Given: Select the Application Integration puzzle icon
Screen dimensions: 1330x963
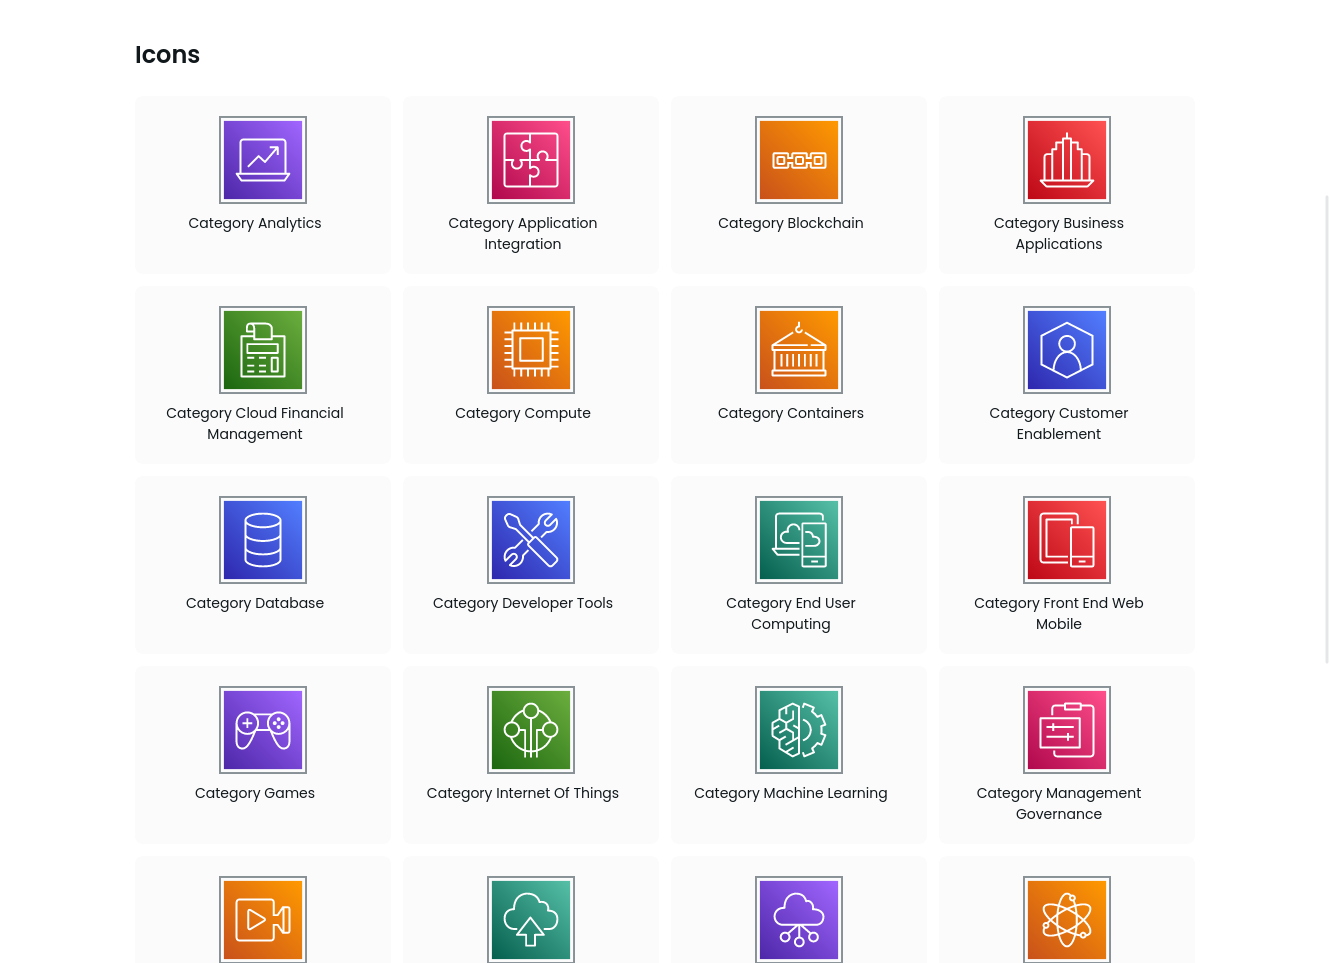Looking at the screenshot, I should click(x=531, y=160).
